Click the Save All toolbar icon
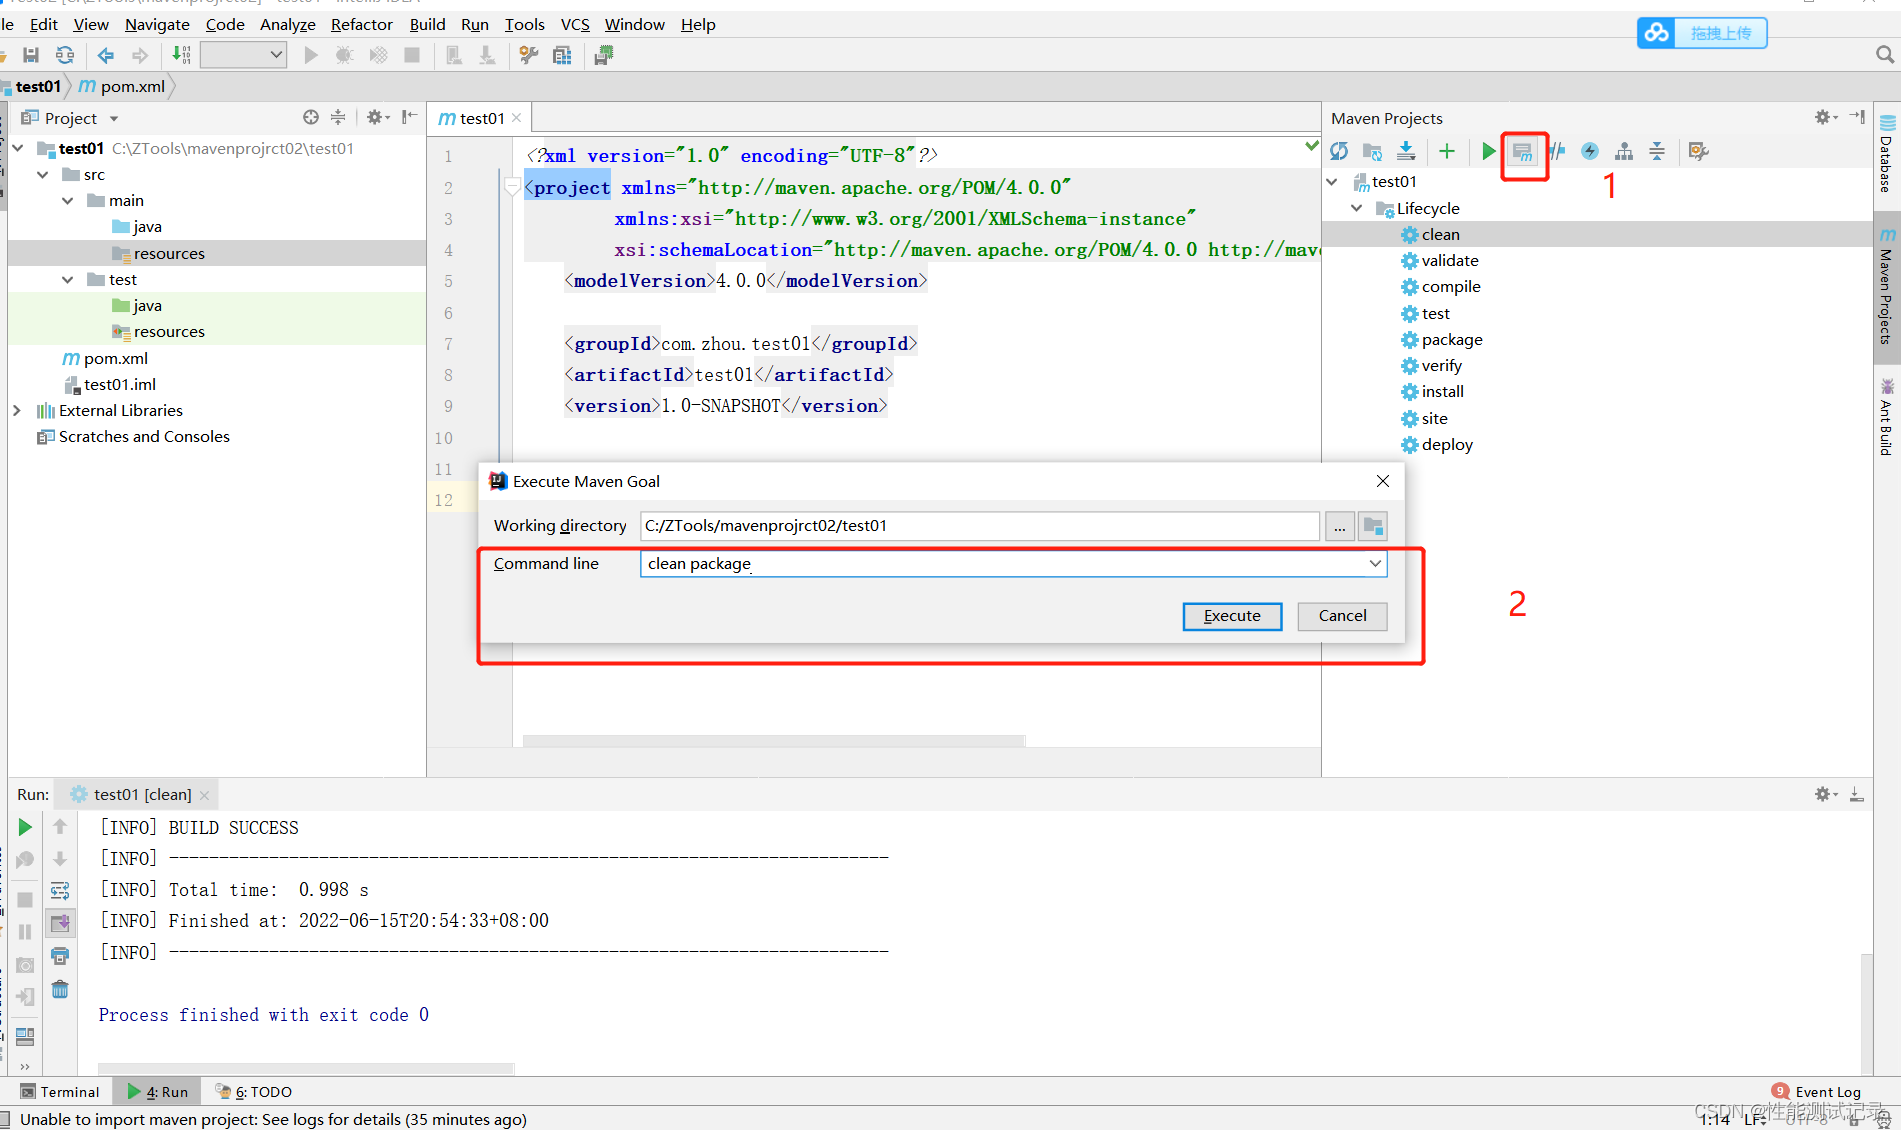1901x1130 pixels. coord(31,55)
